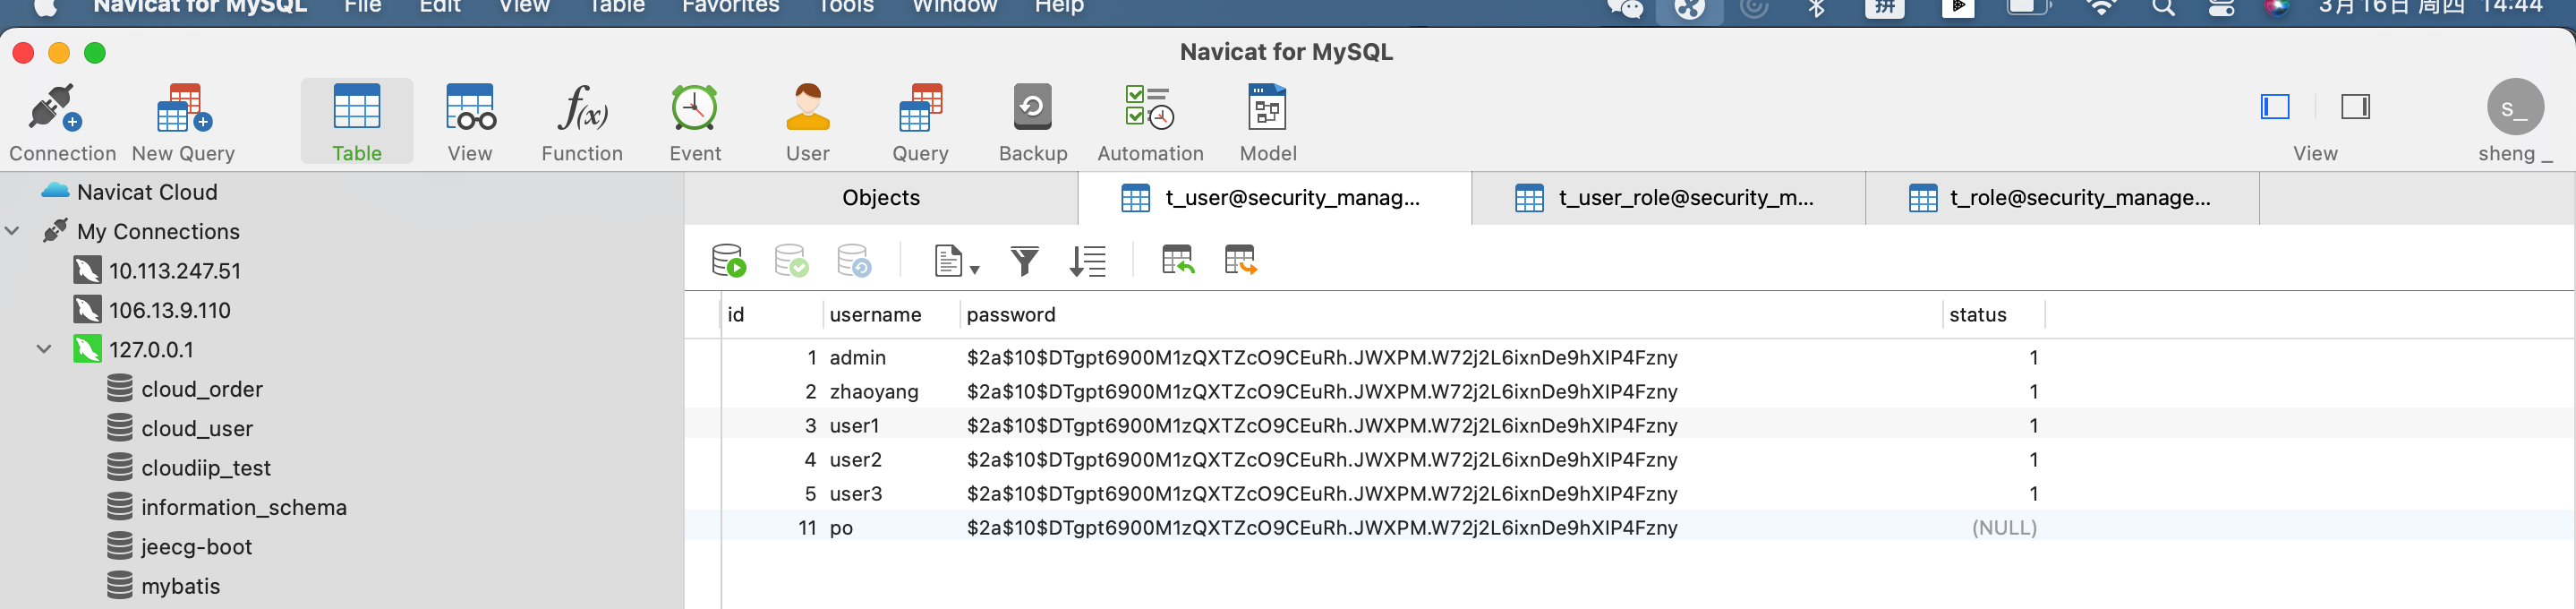Open the Favorites menu
The image size is (2576, 609).
[x=730, y=7]
